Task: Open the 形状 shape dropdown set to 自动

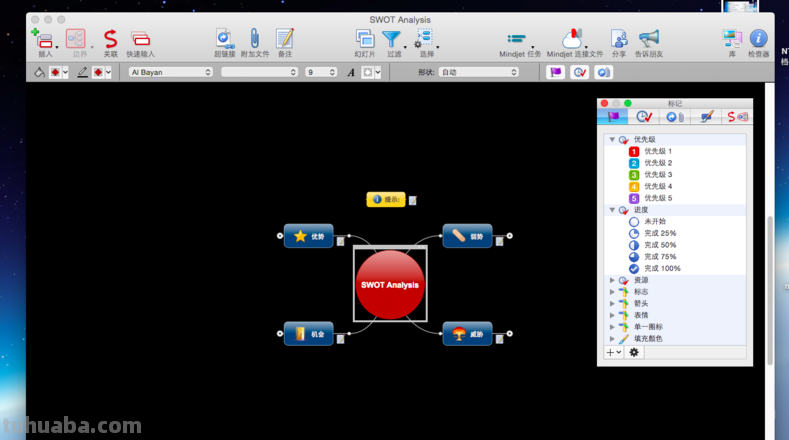Action: pyautogui.click(x=478, y=72)
